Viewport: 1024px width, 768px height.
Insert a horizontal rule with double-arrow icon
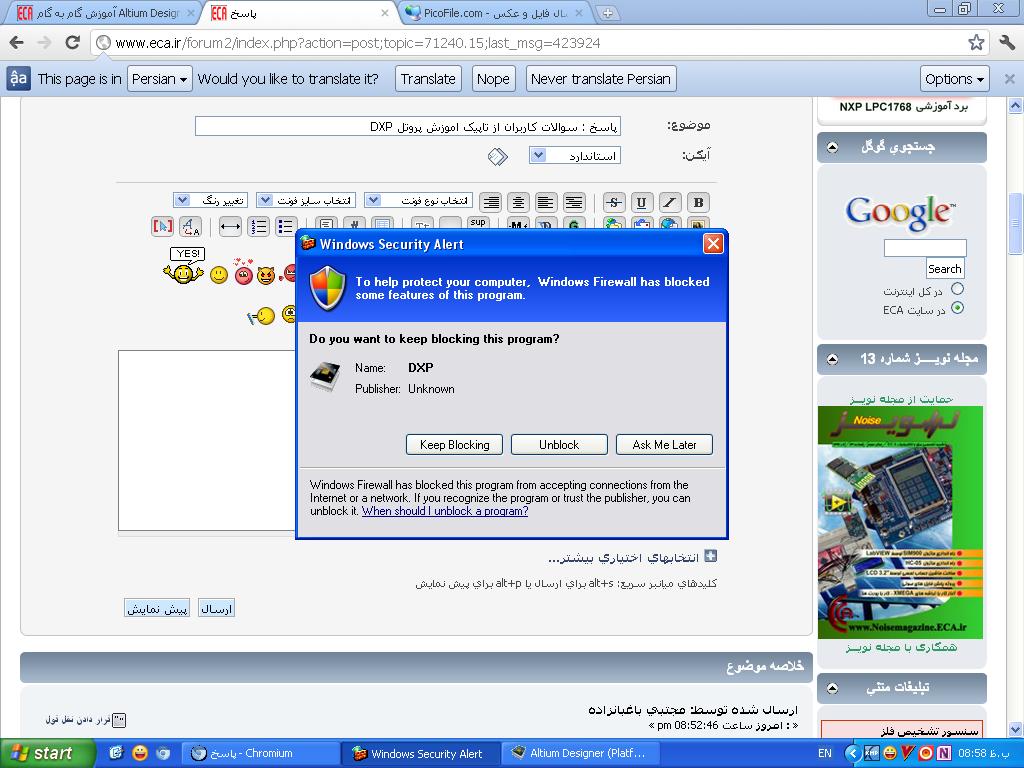point(230,227)
